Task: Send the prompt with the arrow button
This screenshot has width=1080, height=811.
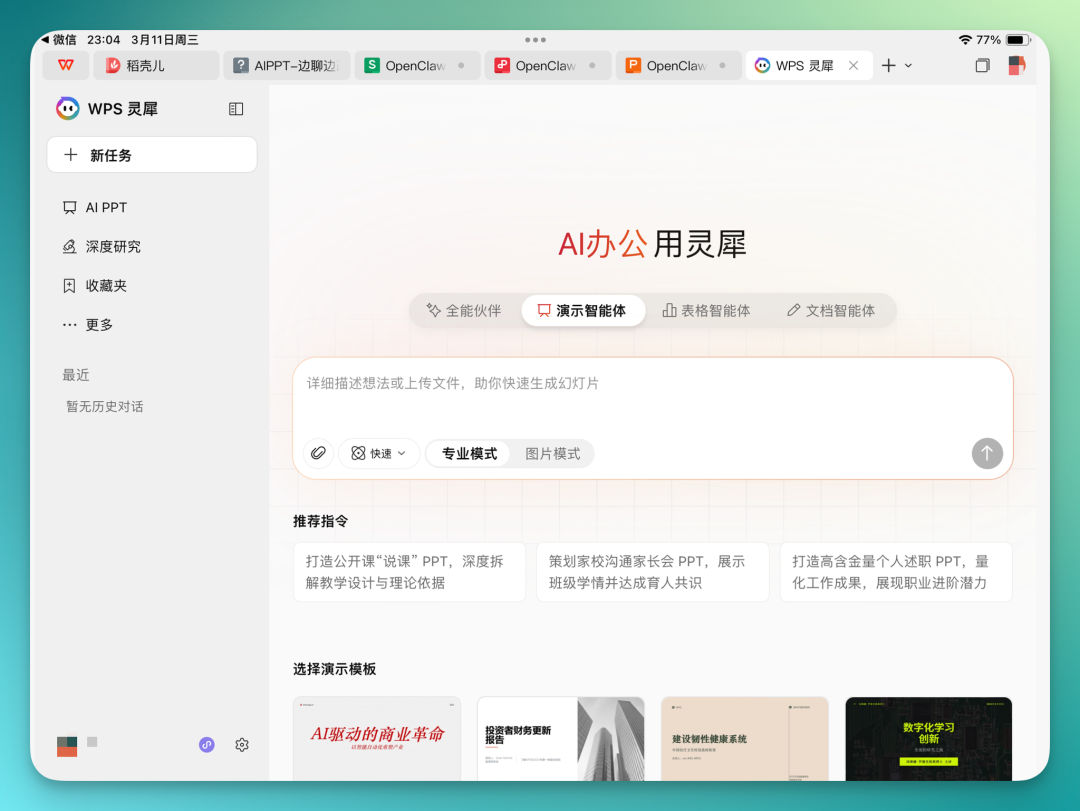Action: coord(987,453)
